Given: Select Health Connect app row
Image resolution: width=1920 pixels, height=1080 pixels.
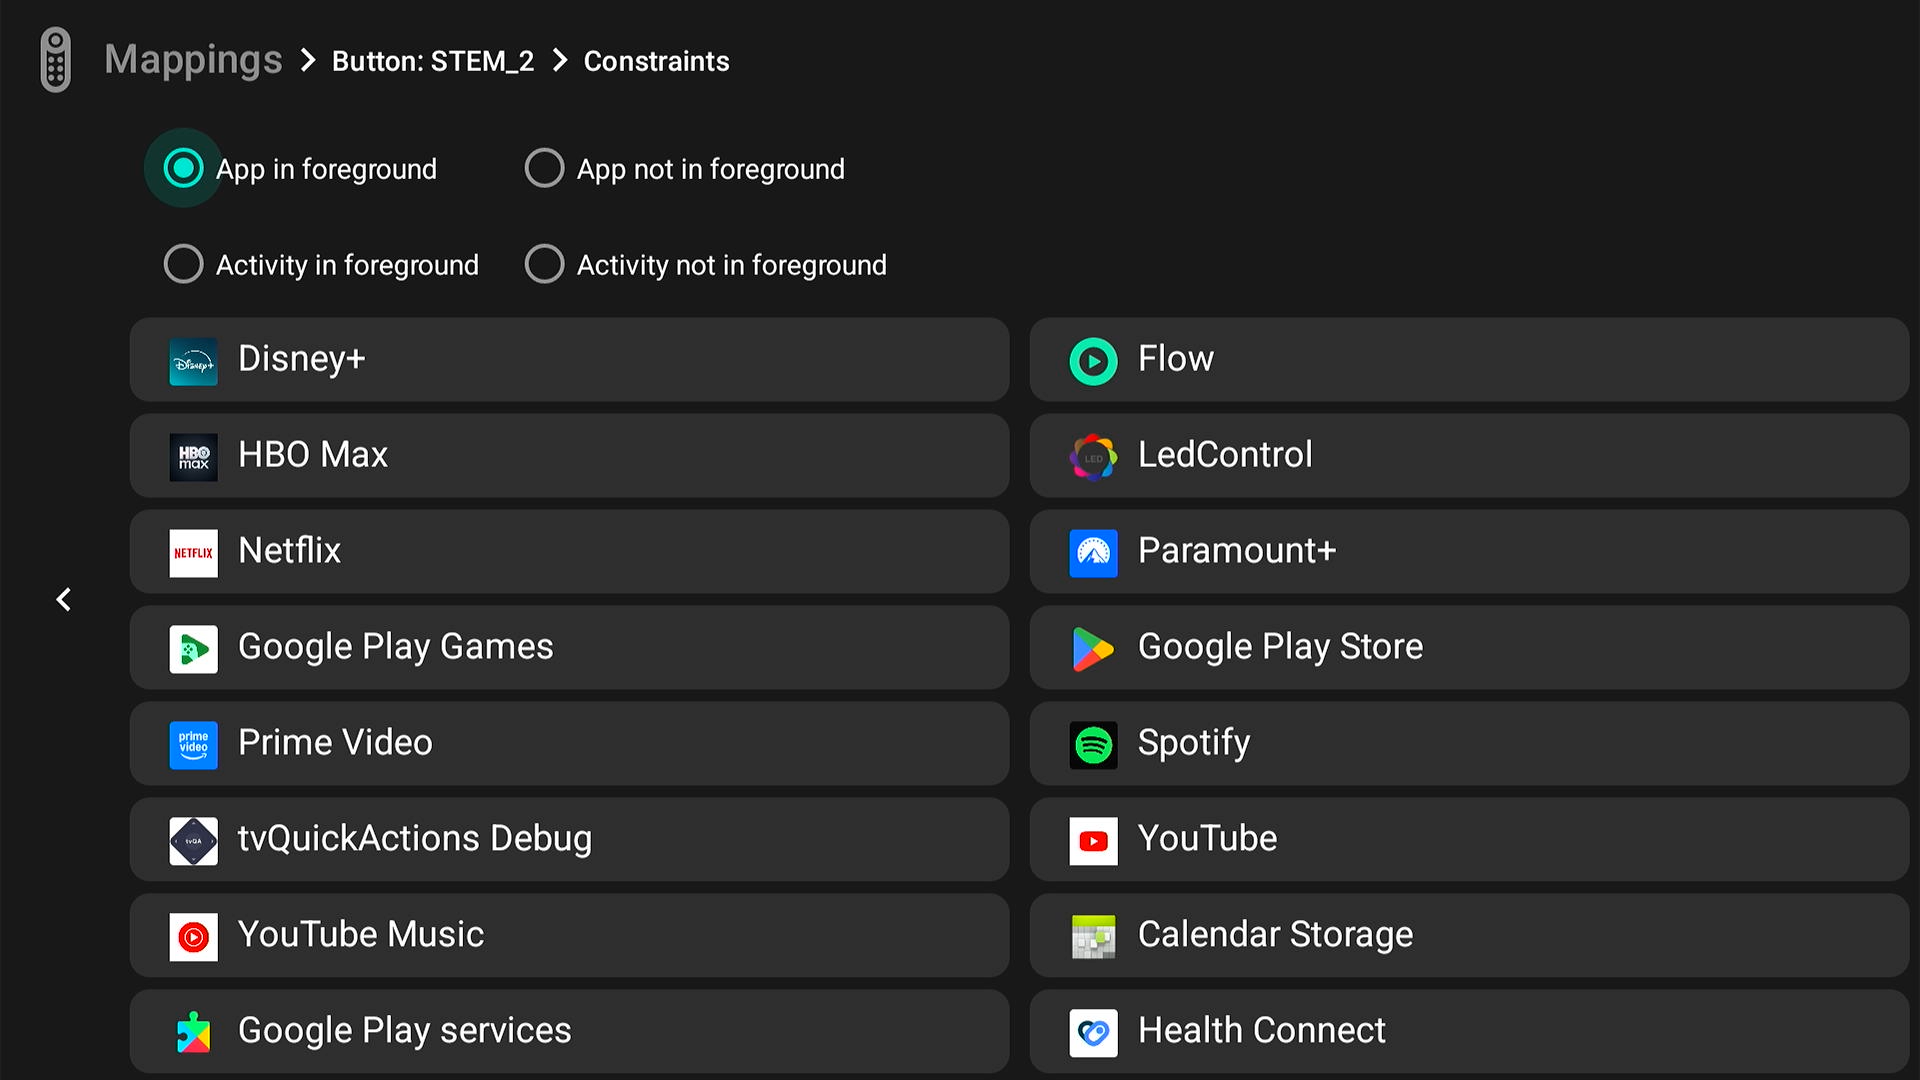Looking at the screenshot, I should [x=1468, y=1031].
